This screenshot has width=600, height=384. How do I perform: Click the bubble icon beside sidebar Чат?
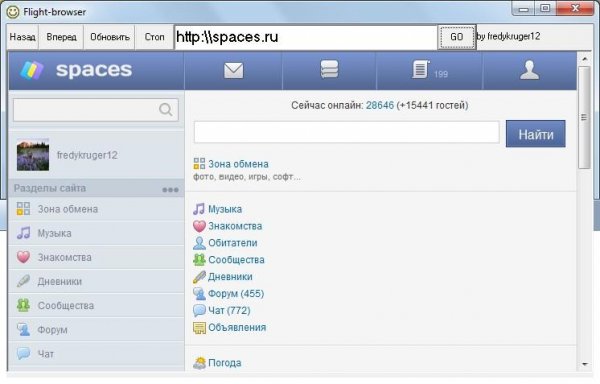pos(23,353)
